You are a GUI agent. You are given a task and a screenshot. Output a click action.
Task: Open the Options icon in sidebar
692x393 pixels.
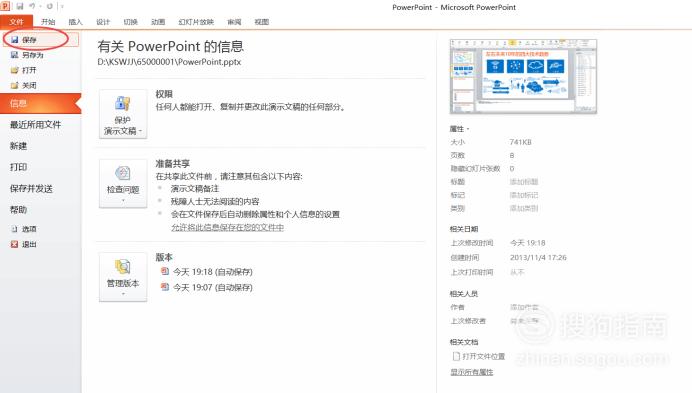pyautogui.click(x=15, y=229)
